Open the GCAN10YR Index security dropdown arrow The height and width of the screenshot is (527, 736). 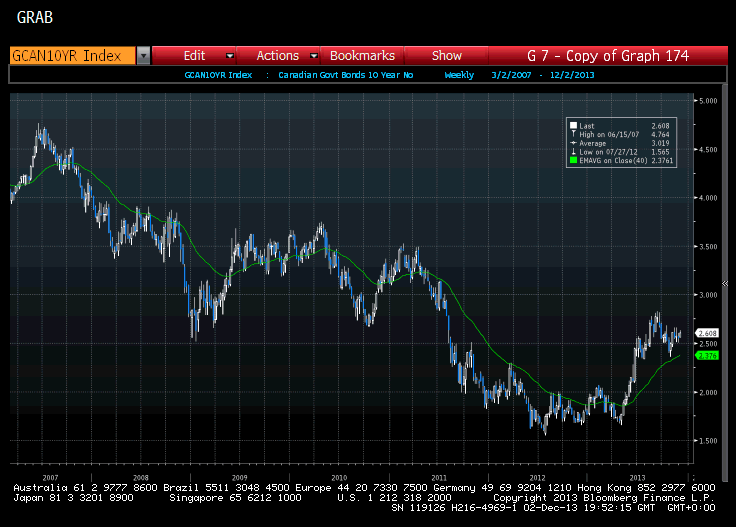pos(143,56)
